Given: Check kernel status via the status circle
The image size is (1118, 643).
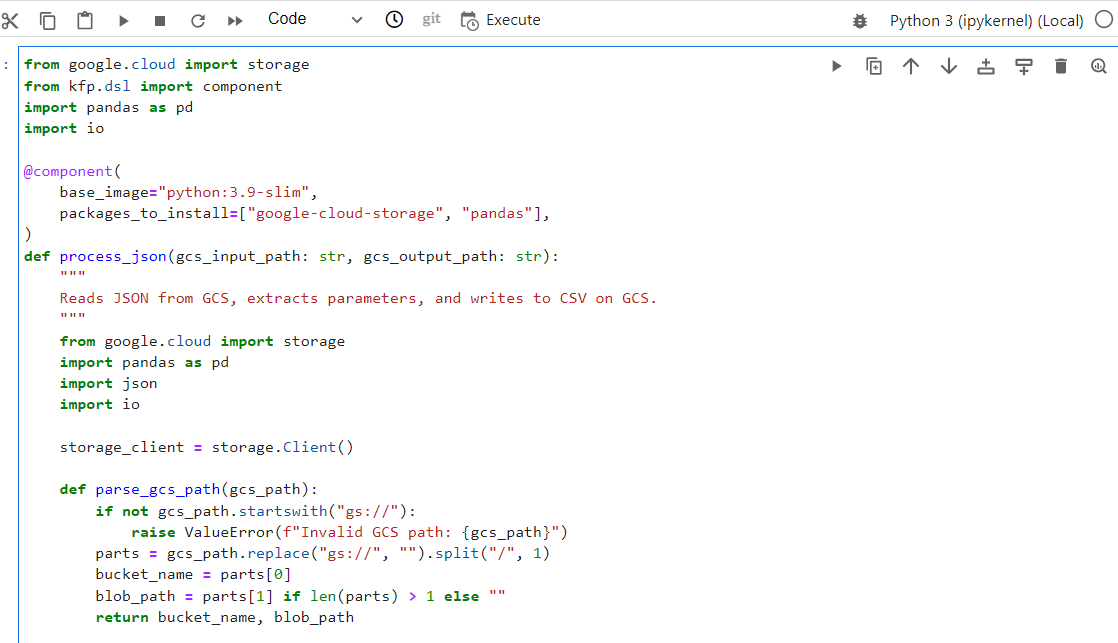Looking at the screenshot, I should (1105, 19).
